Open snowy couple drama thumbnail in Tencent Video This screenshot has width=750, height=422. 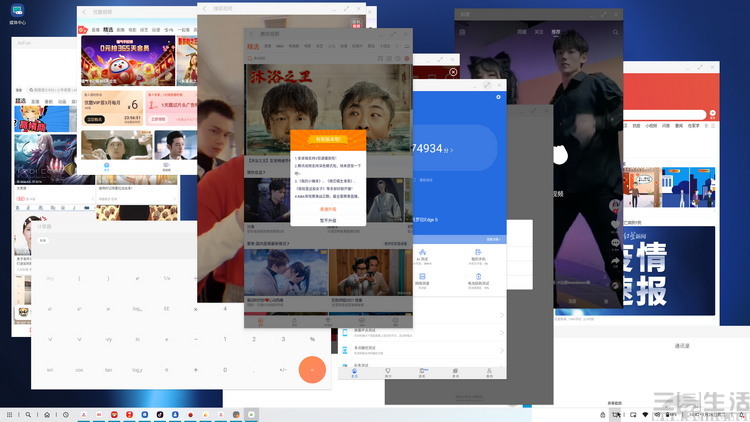point(286,272)
